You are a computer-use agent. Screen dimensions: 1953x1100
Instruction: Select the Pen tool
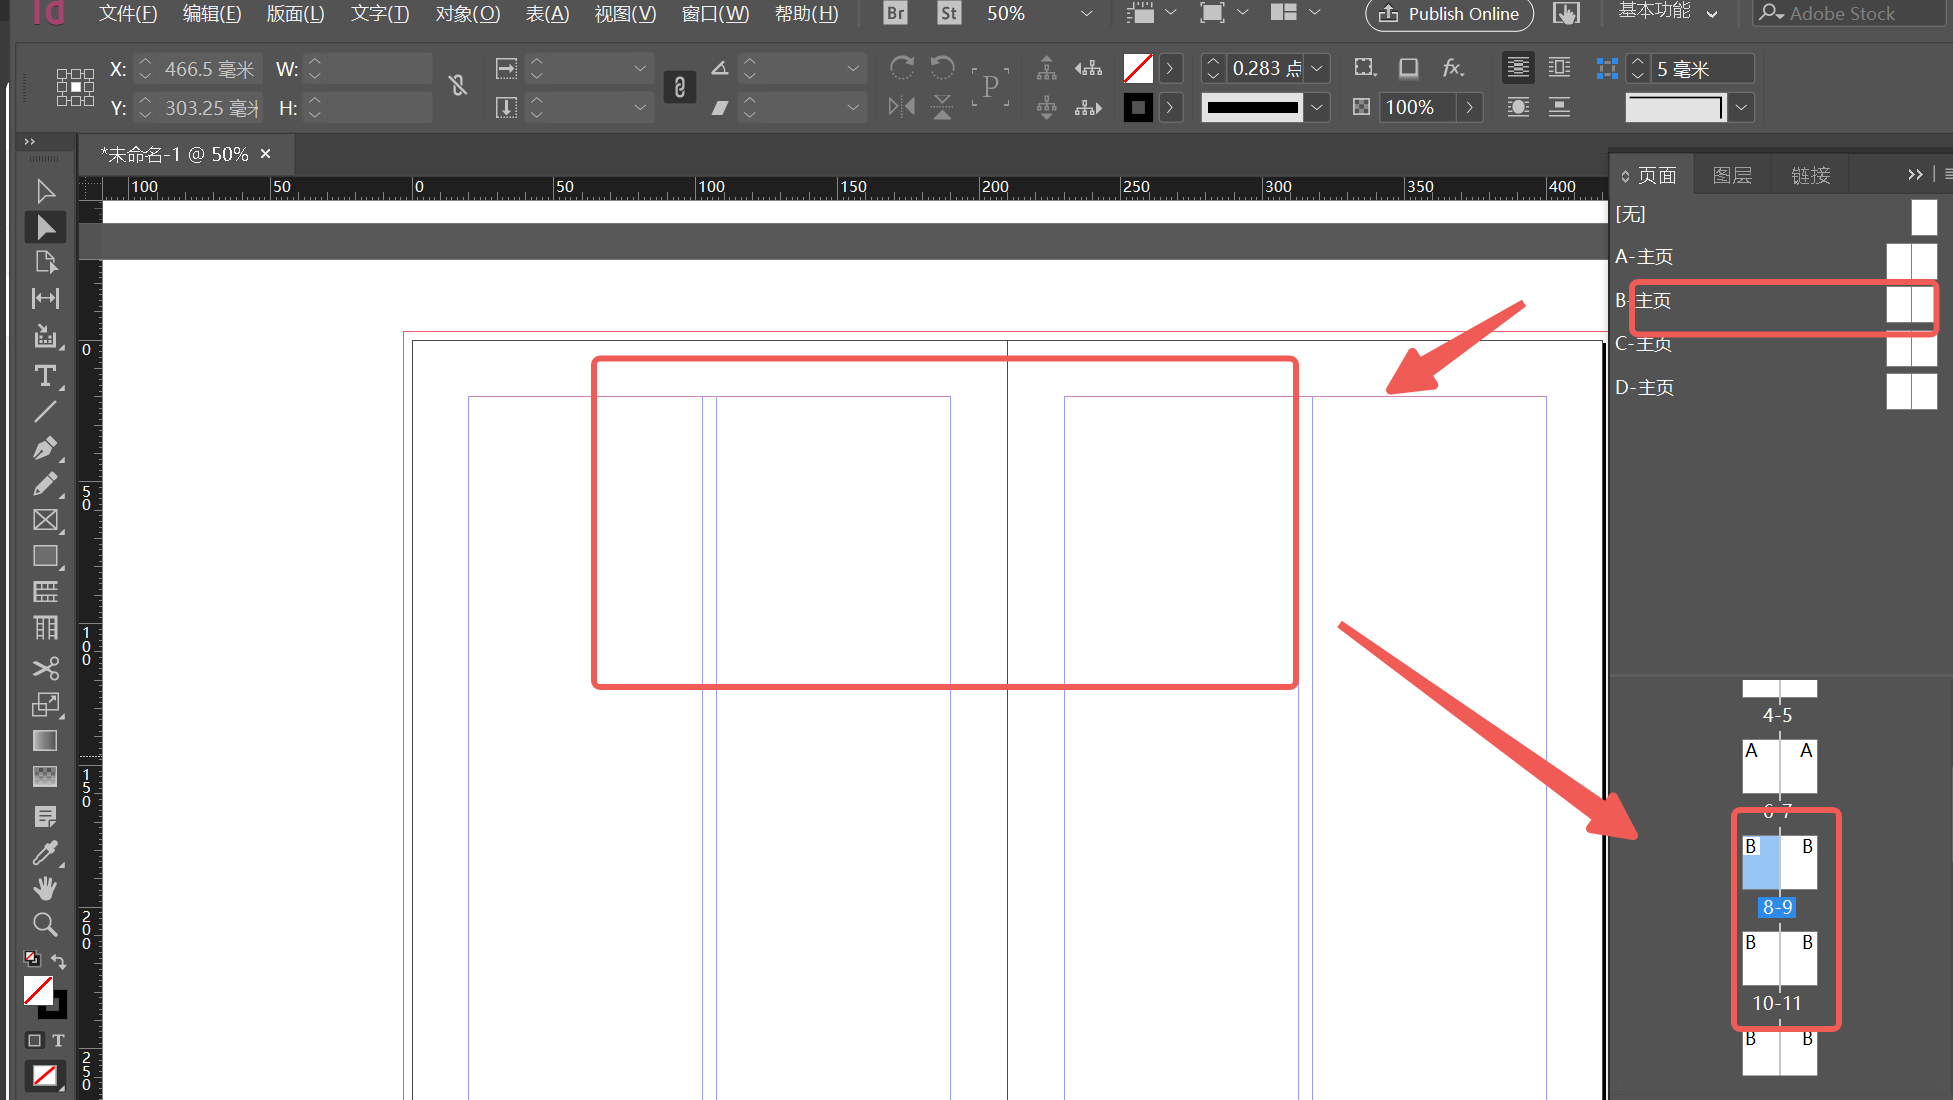point(45,448)
